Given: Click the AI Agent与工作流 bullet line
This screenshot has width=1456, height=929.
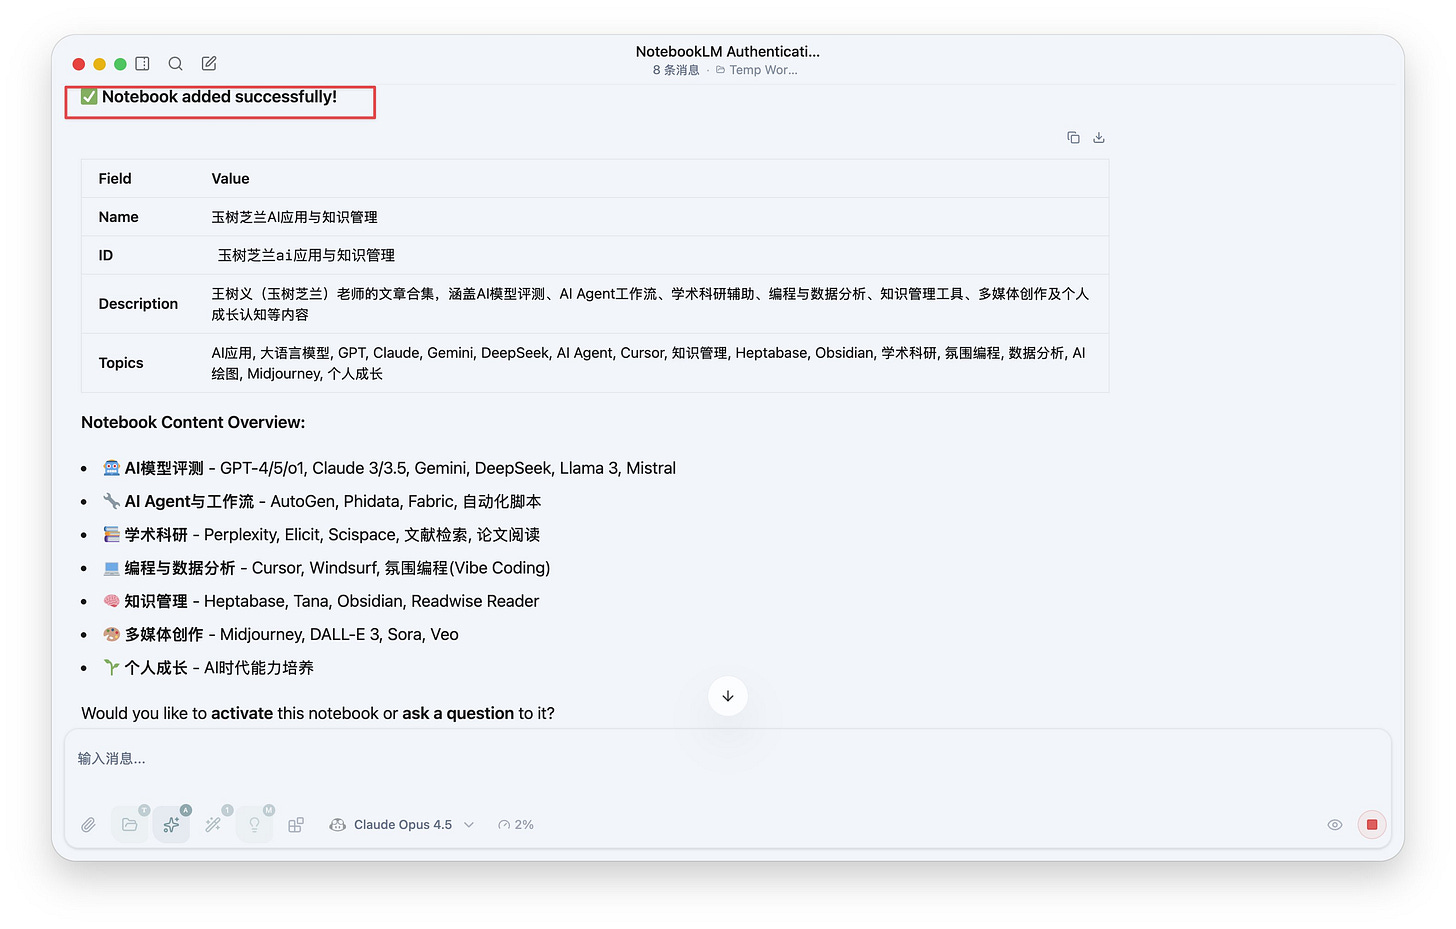Looking at the screenshot, I should (x=322, y=502).
